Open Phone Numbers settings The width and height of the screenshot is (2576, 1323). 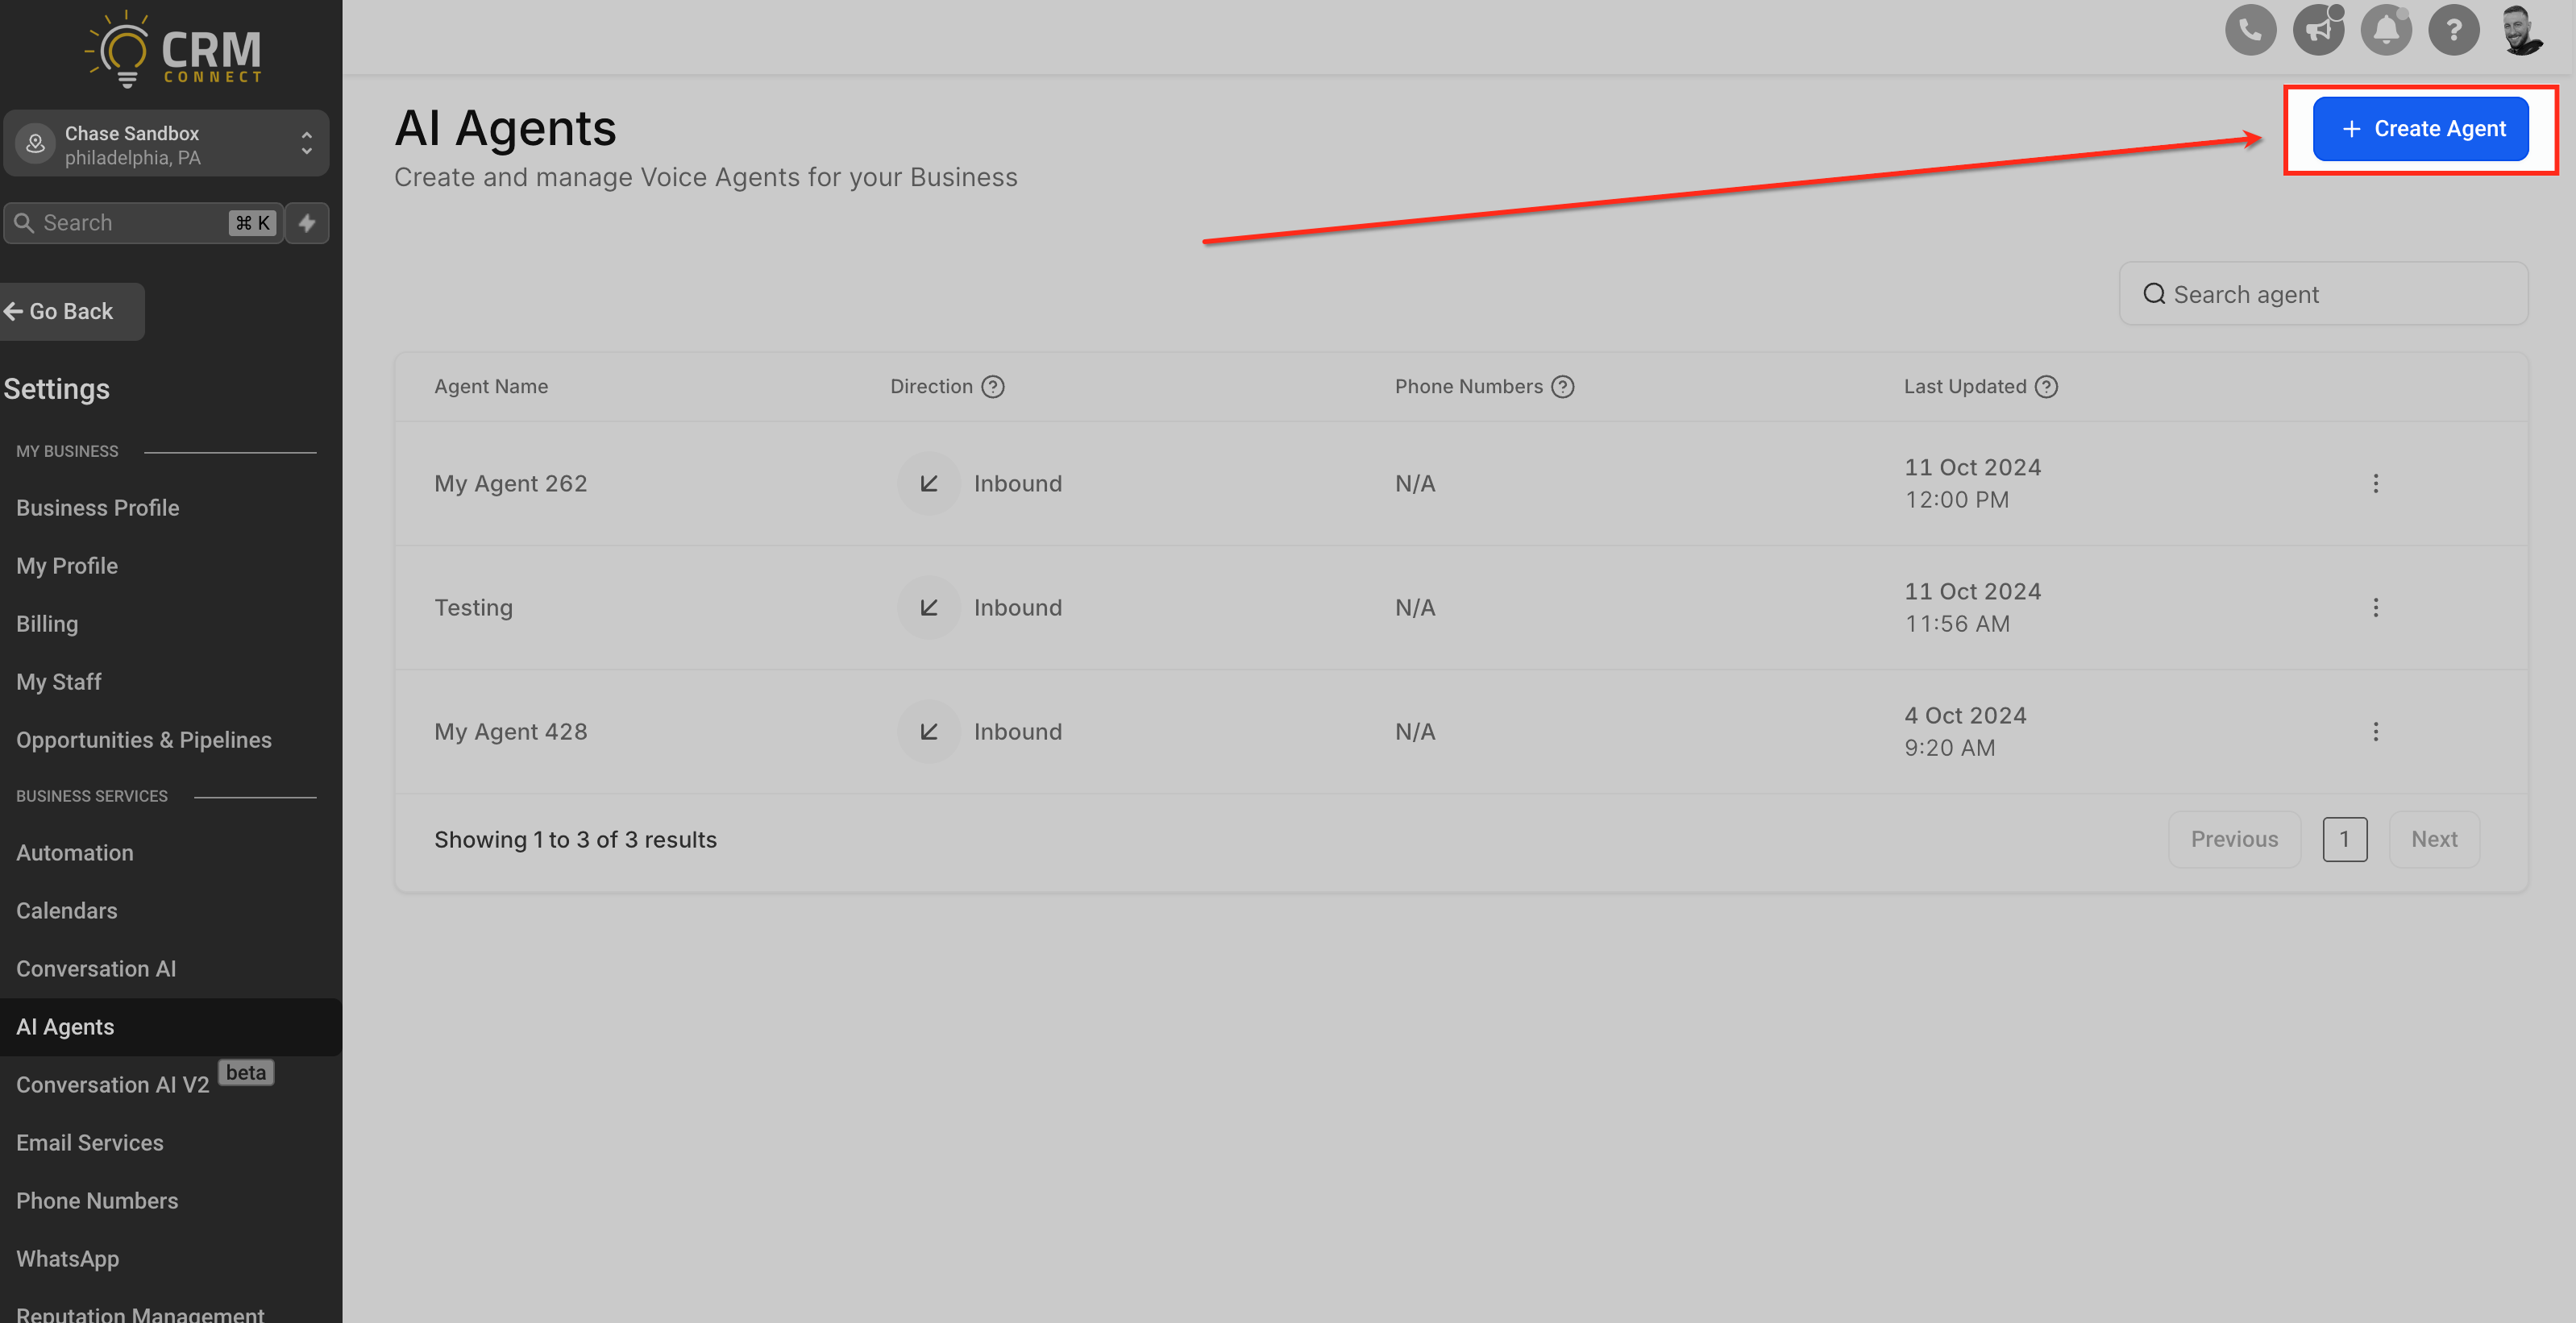97,1201
